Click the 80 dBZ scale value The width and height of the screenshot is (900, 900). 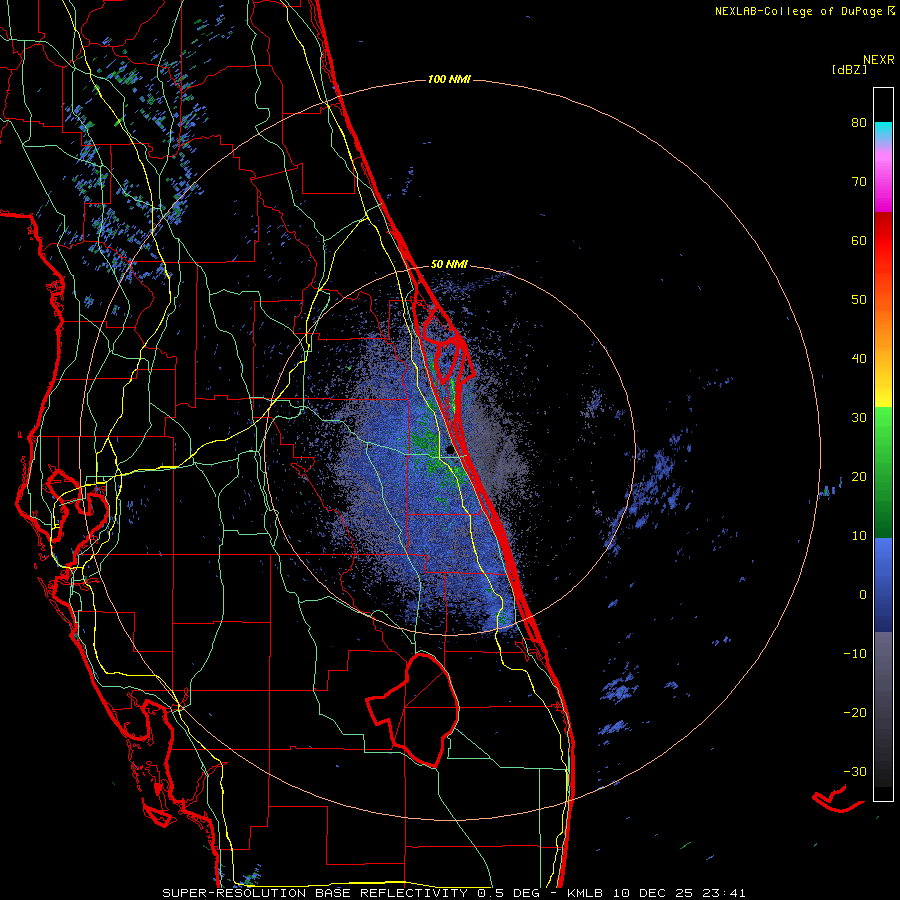tap(859, 123)
